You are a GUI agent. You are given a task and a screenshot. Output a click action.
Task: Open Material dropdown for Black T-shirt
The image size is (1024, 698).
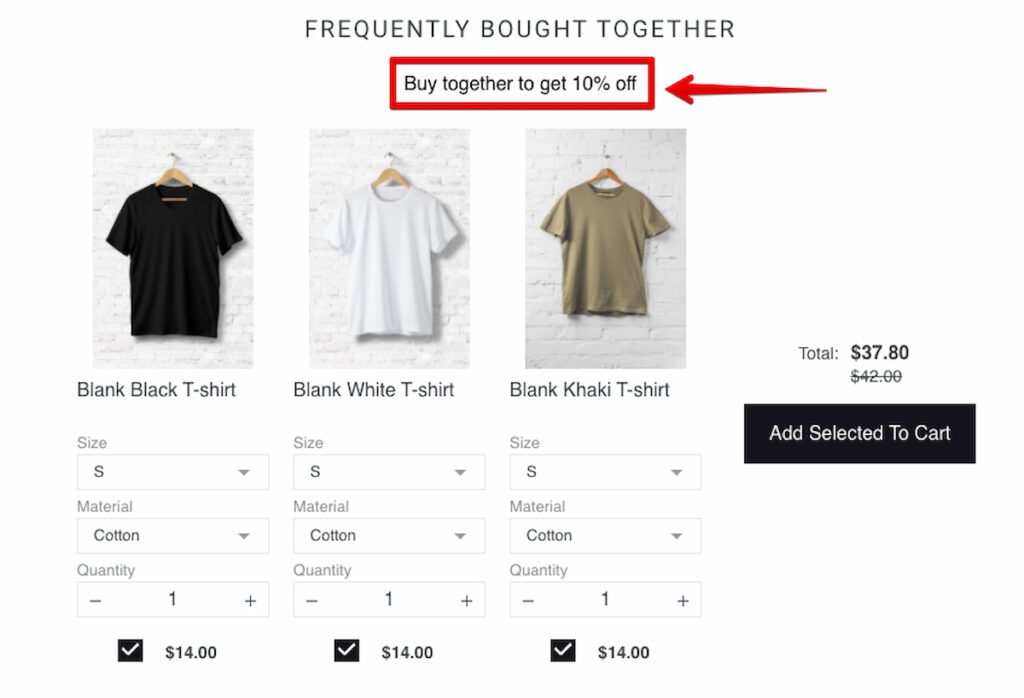(173, 536)
